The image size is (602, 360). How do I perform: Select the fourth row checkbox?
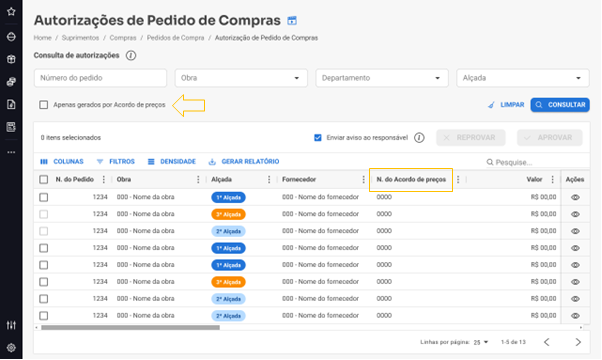point(44,248)
